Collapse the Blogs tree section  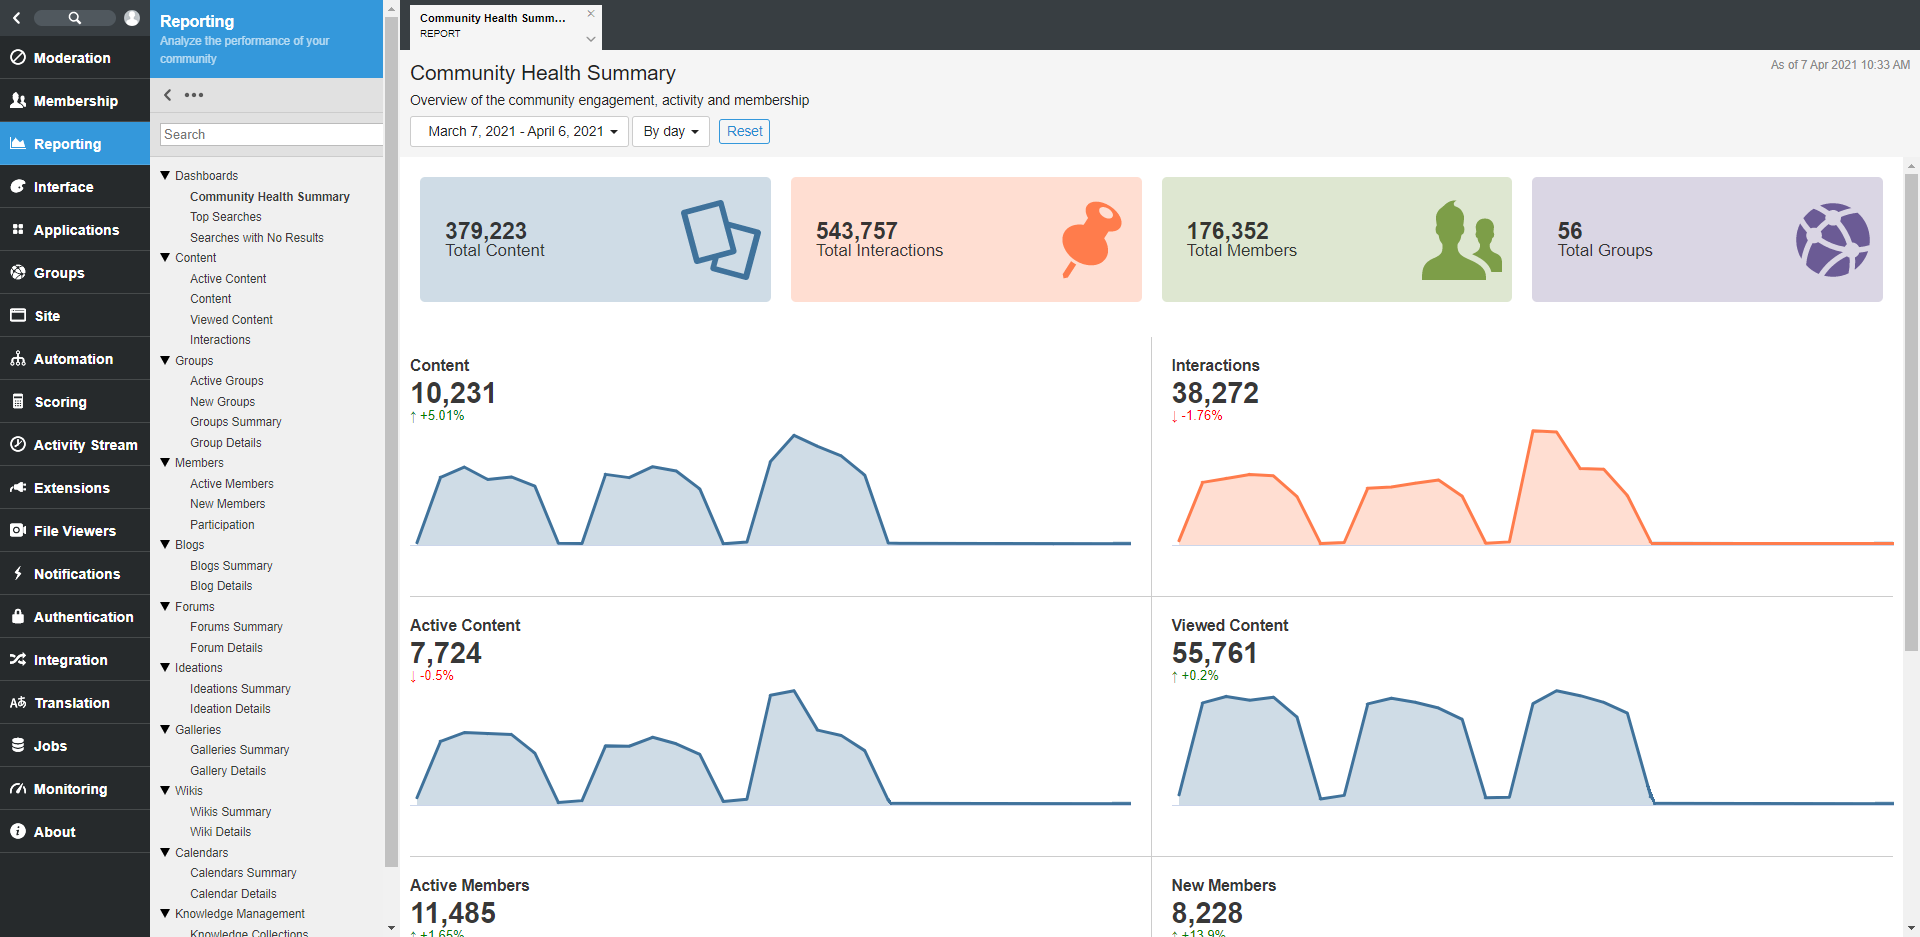pyautogui.click(x=165, y=544)
